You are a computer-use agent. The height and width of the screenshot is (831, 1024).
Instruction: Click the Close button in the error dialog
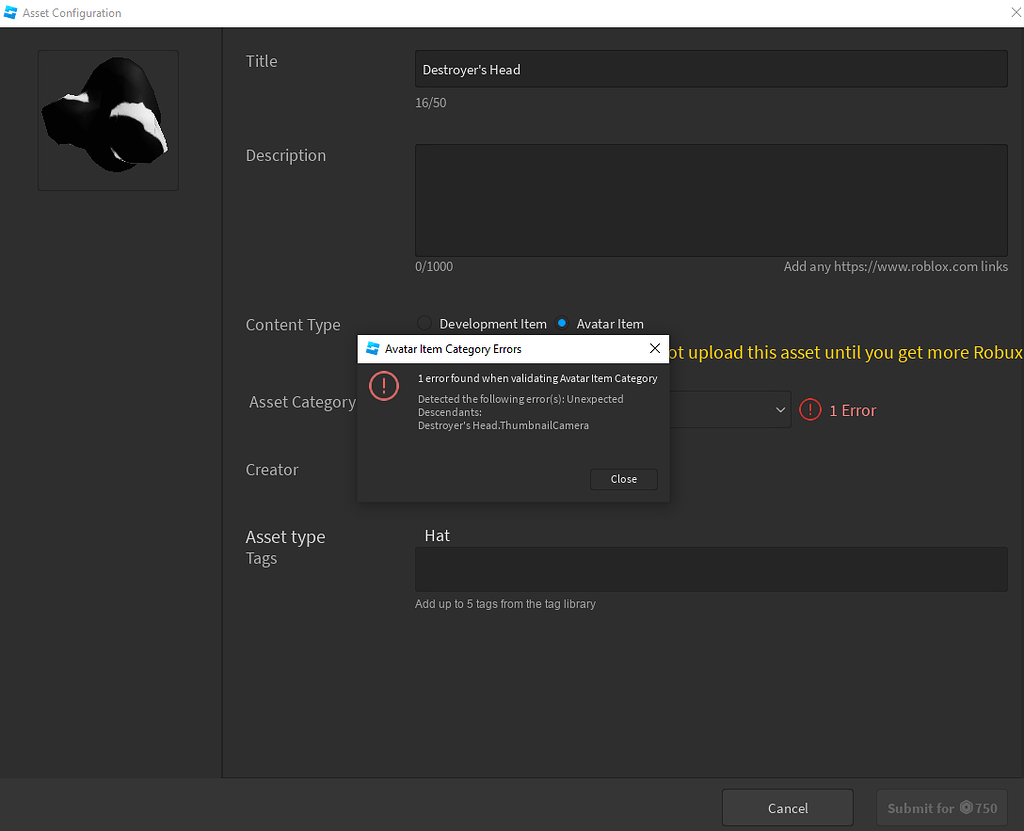pos(623,479)
